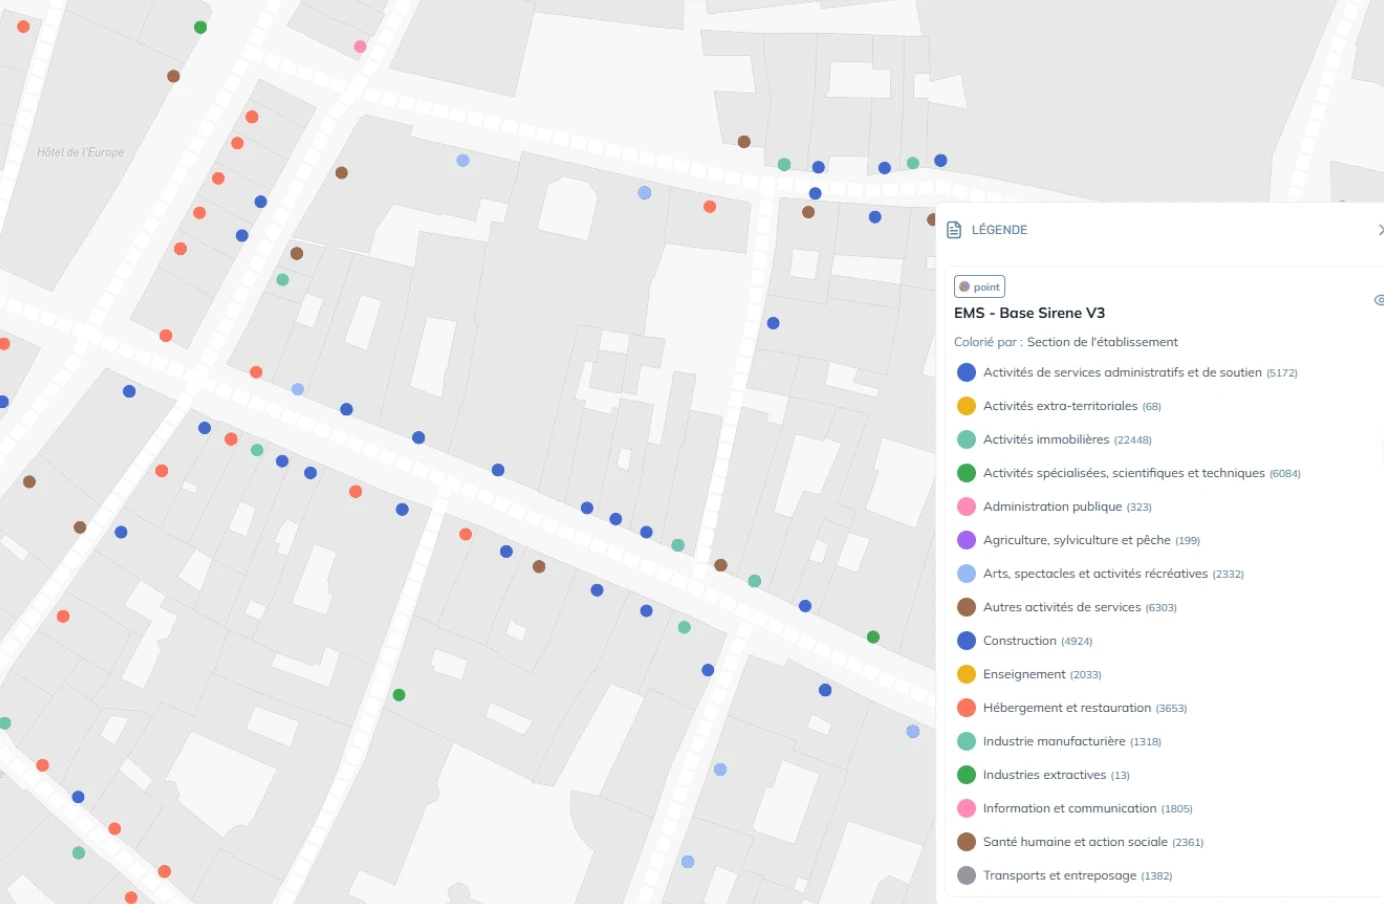The image size is (1384, 904).
Task: Select the legend label Industries extractives
Action: pos(1044,775)
